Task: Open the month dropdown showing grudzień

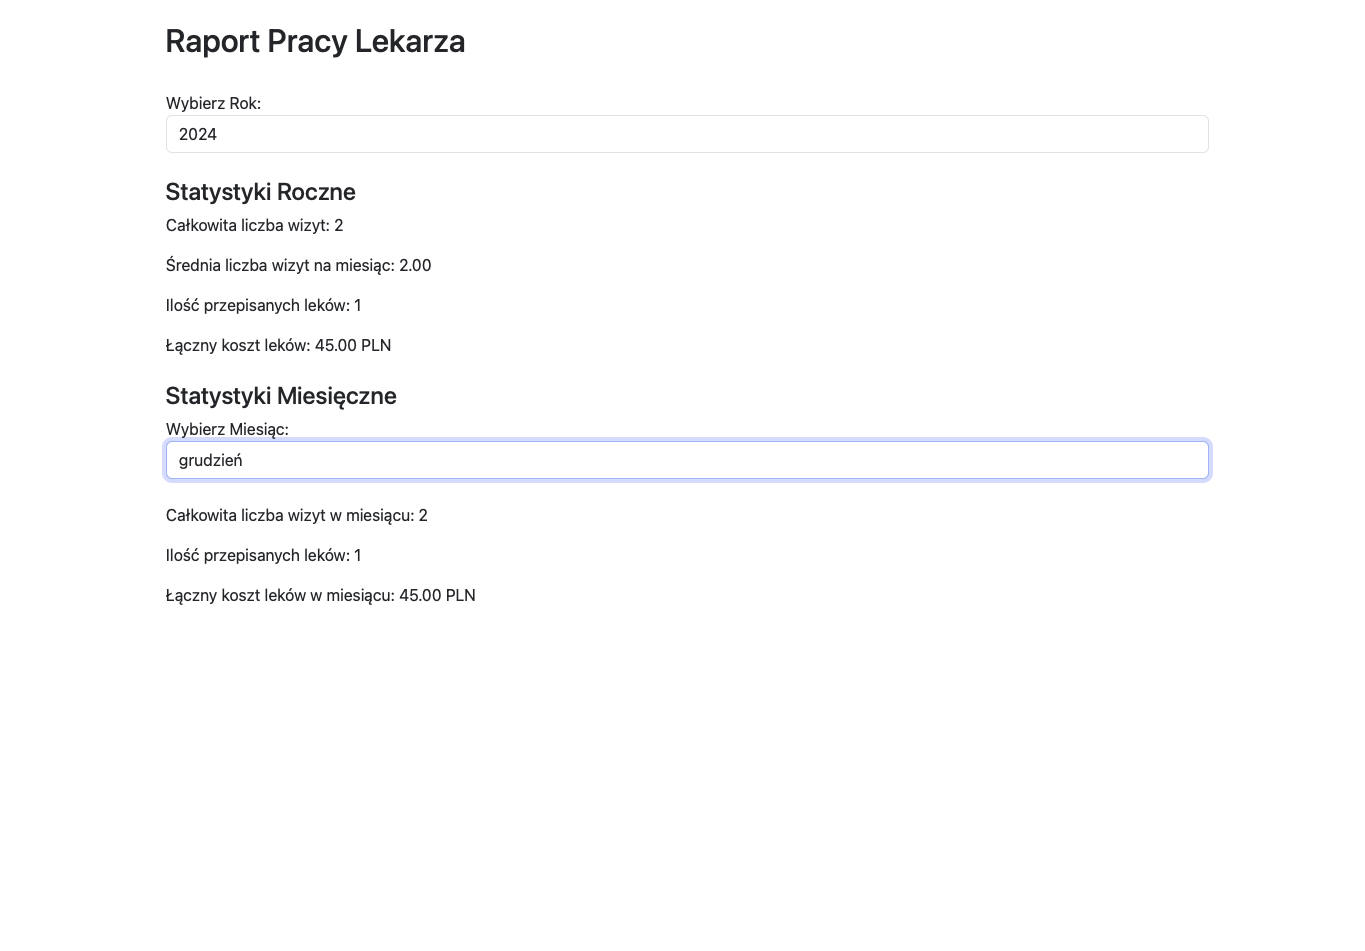Action: click(x=687, y=460)
